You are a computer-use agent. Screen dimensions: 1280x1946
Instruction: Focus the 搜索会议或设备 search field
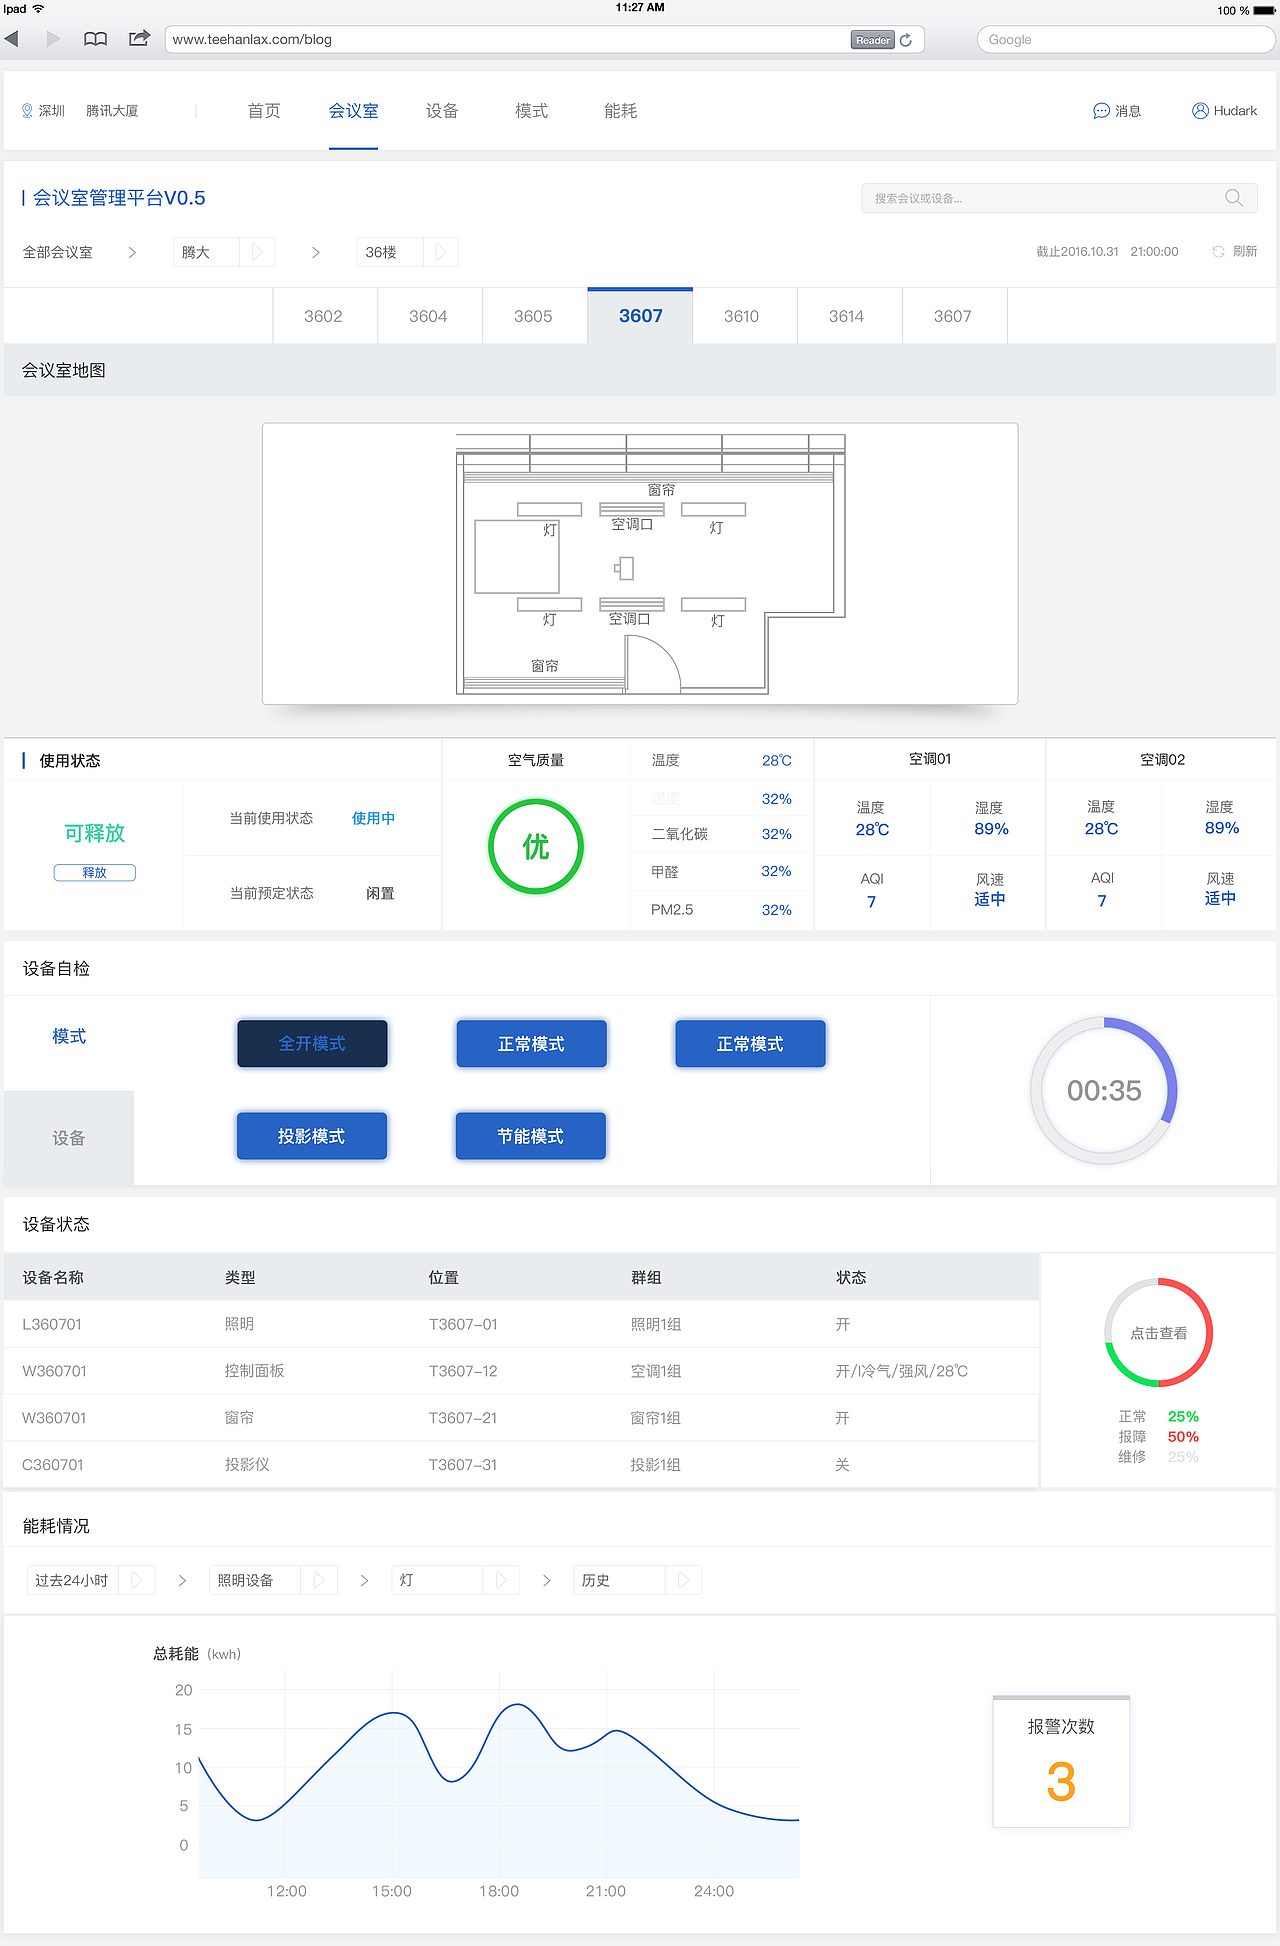(1059, 198)
